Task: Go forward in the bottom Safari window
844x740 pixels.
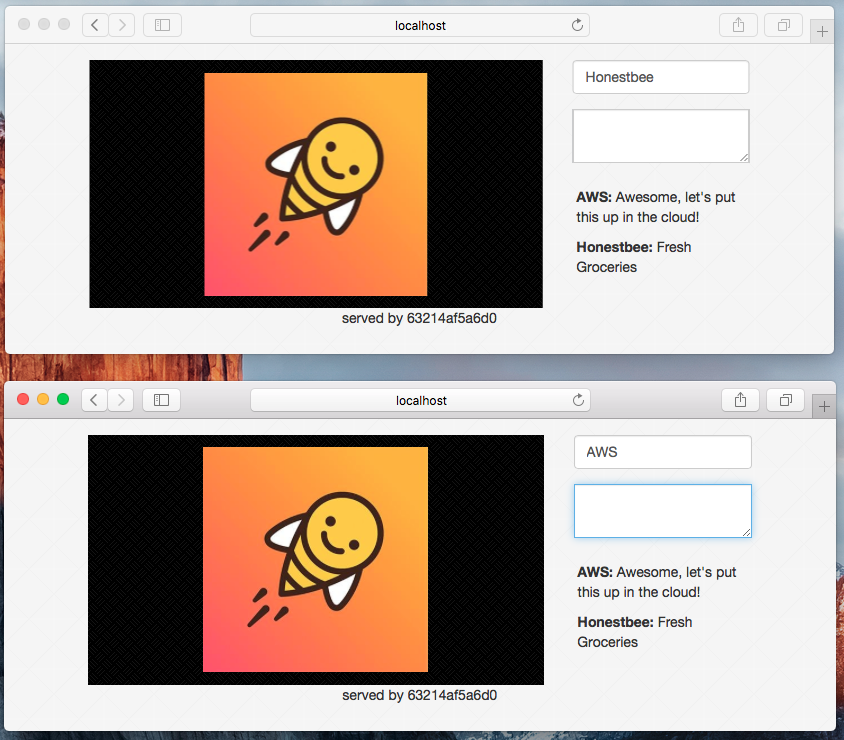Action: tap(121, 400)
